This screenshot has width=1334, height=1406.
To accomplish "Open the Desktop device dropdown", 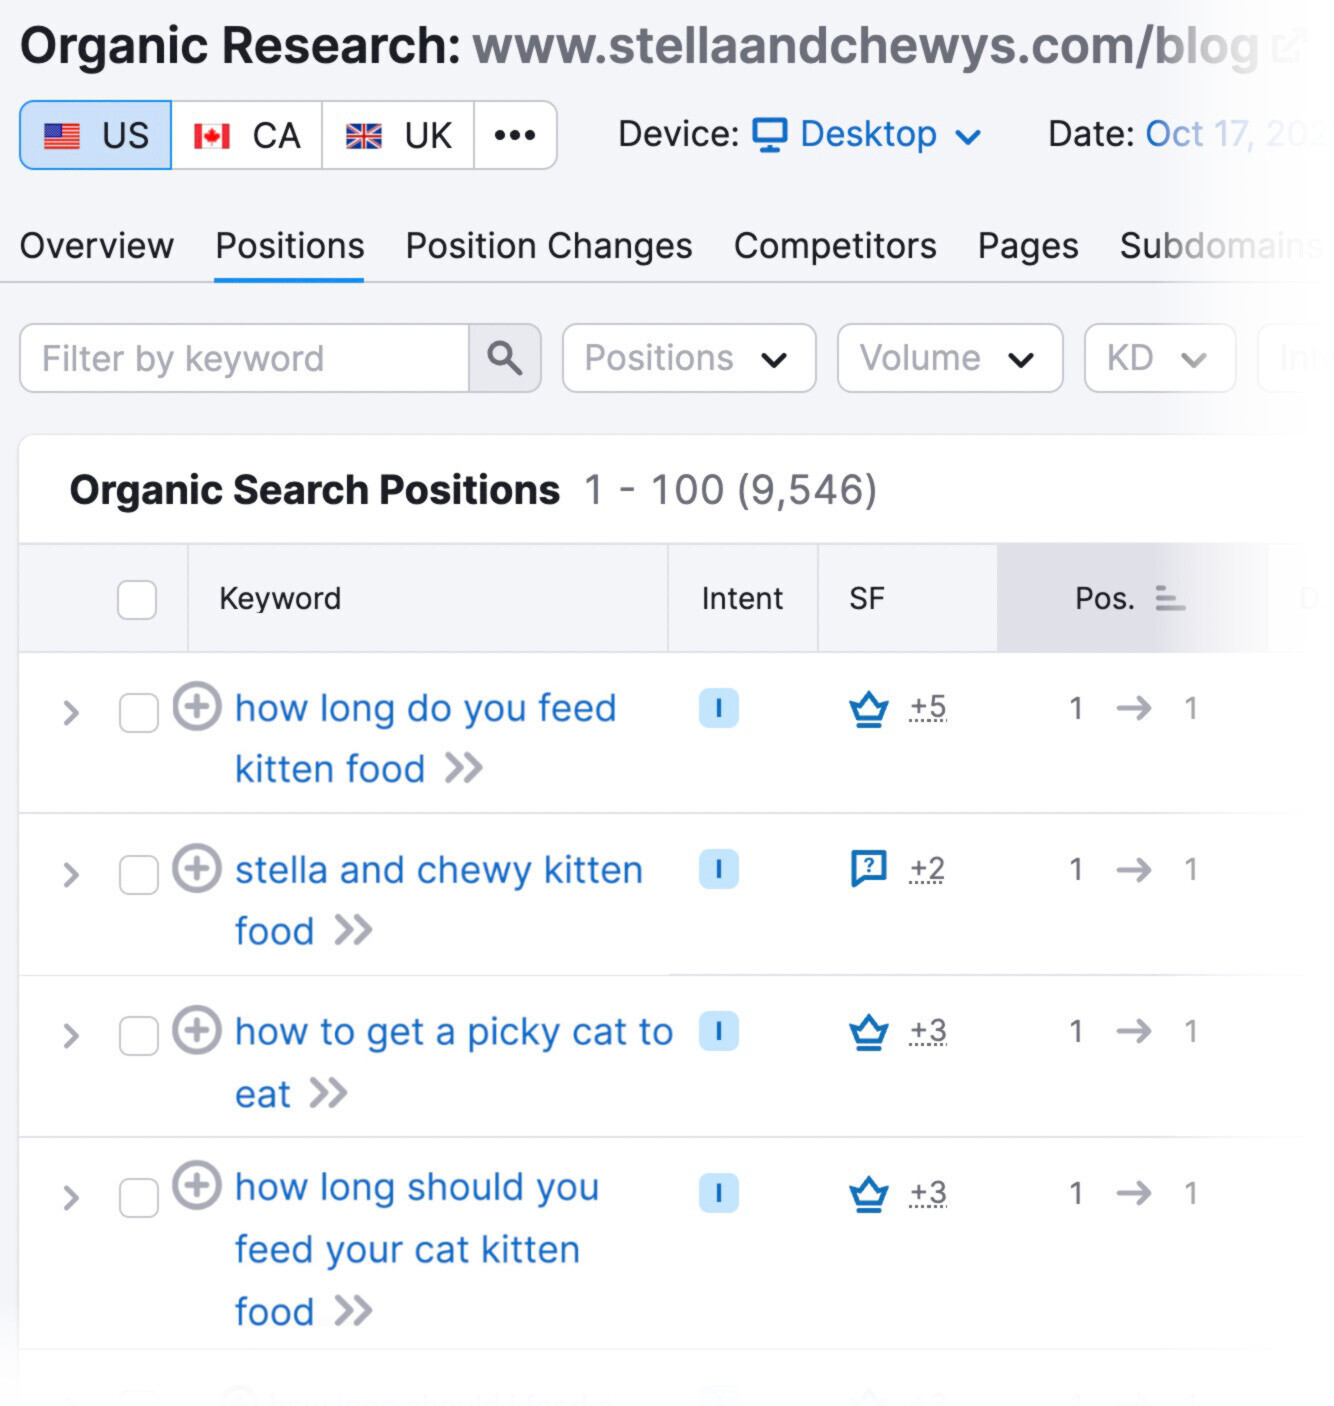I will 867,134.
